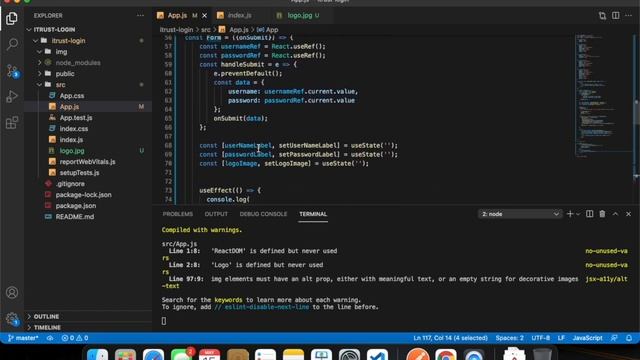Change end of line sequence LF
This screenshot has height=360, width=640.
[x=561, y=338]
